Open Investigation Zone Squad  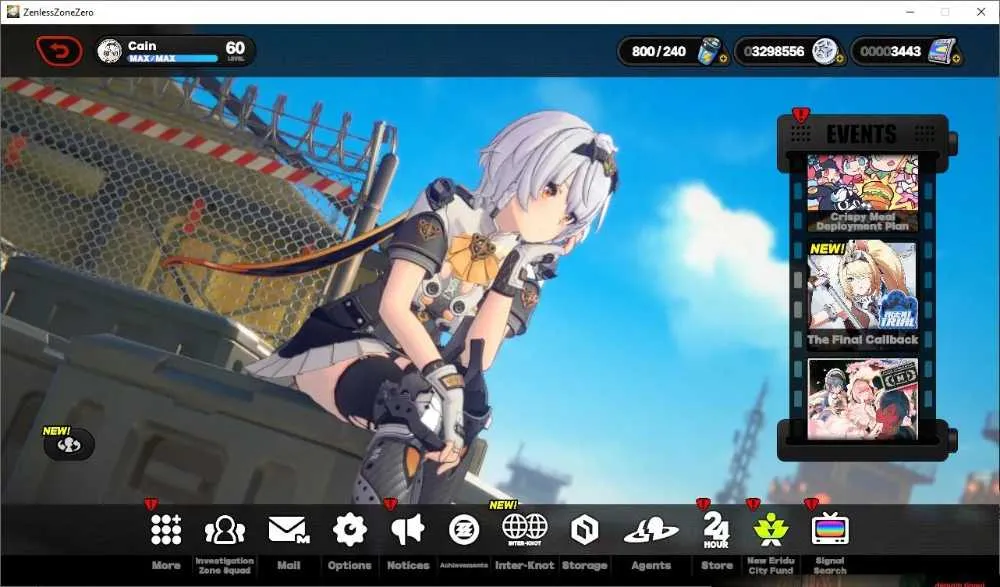coord(224,530)
